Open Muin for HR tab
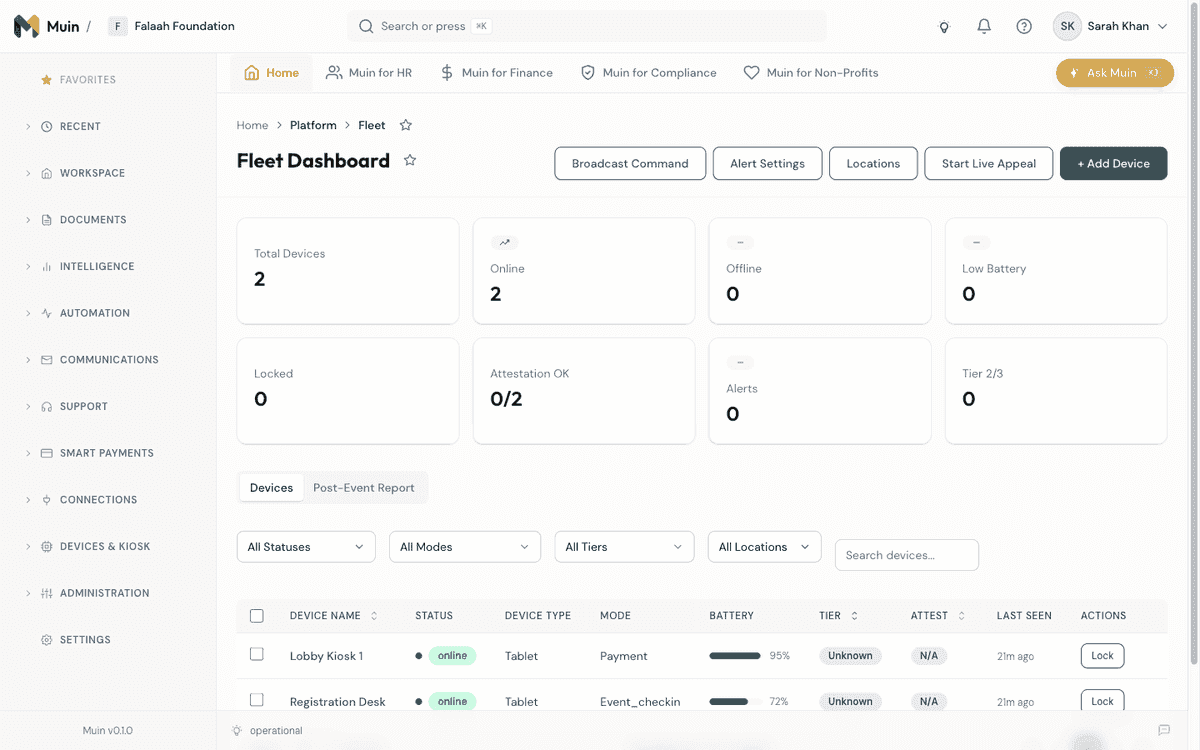This screenshot has width=1200, height=750. click(368, 73)
